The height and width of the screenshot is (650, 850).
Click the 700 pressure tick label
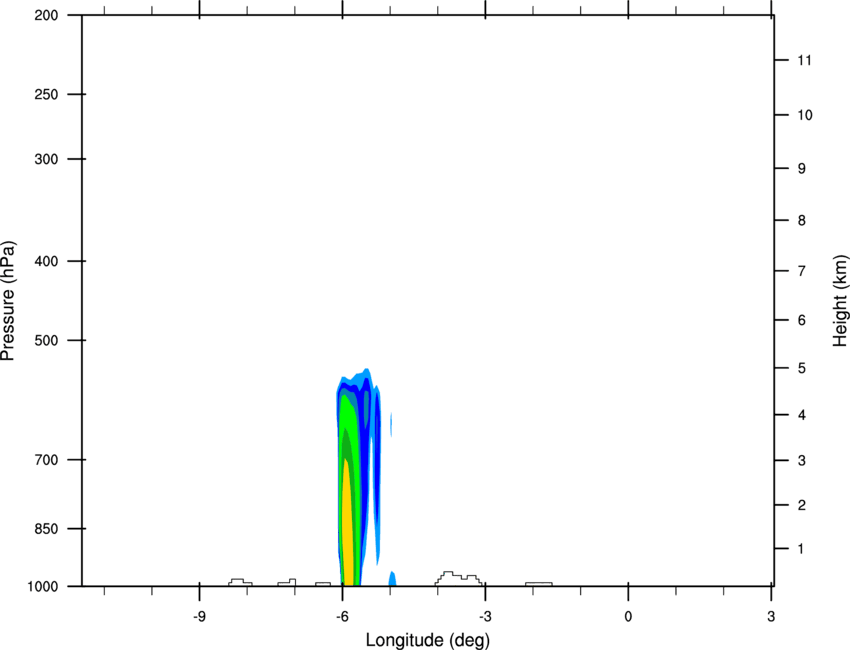(46, 460)
